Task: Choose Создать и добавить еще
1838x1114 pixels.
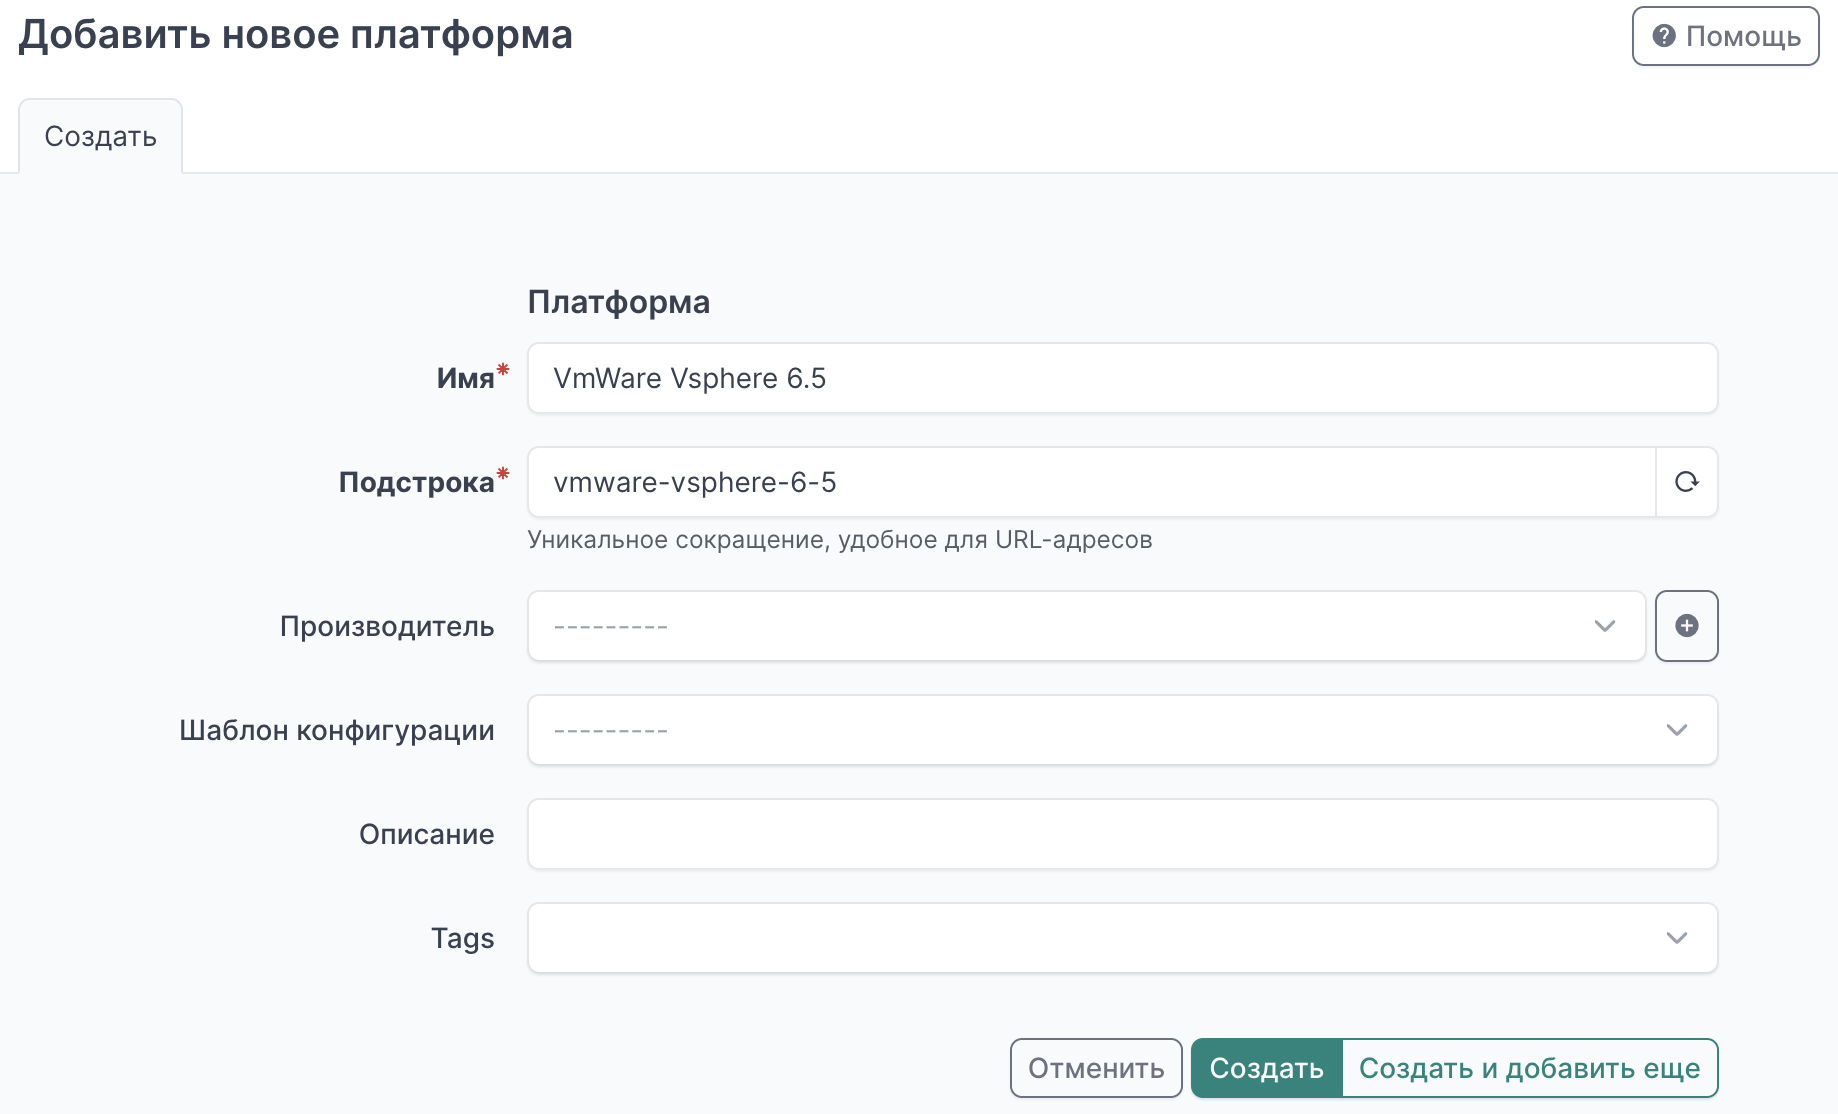Action: tap(1529, 1068)
